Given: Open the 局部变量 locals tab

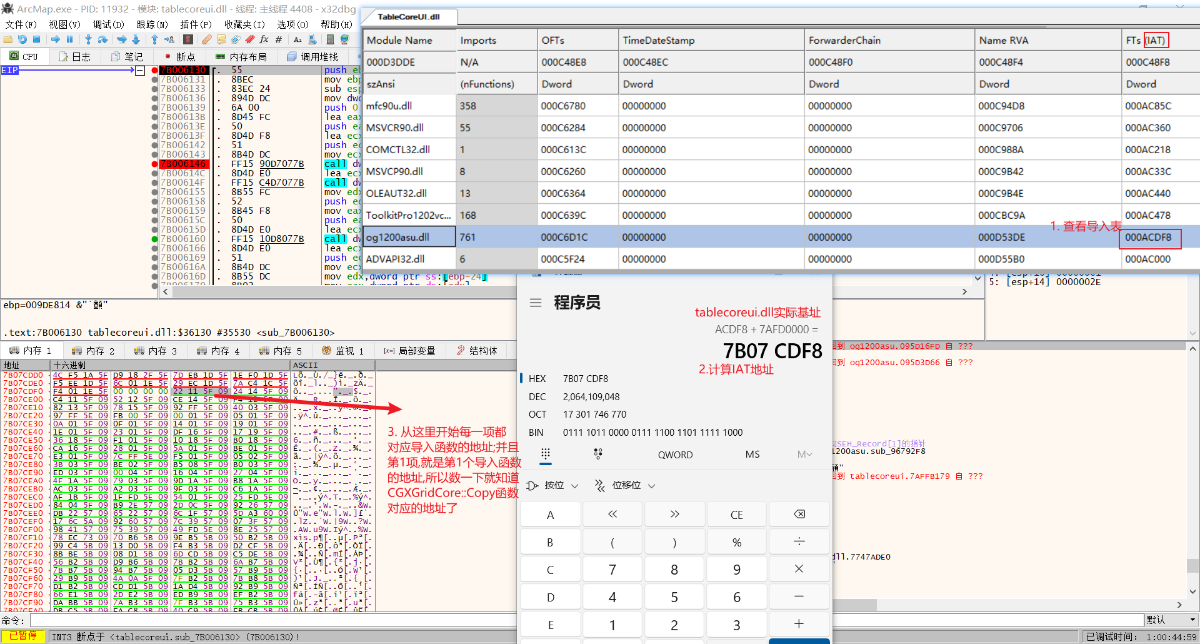Looking at the screenshot, I should click(410, 351).
